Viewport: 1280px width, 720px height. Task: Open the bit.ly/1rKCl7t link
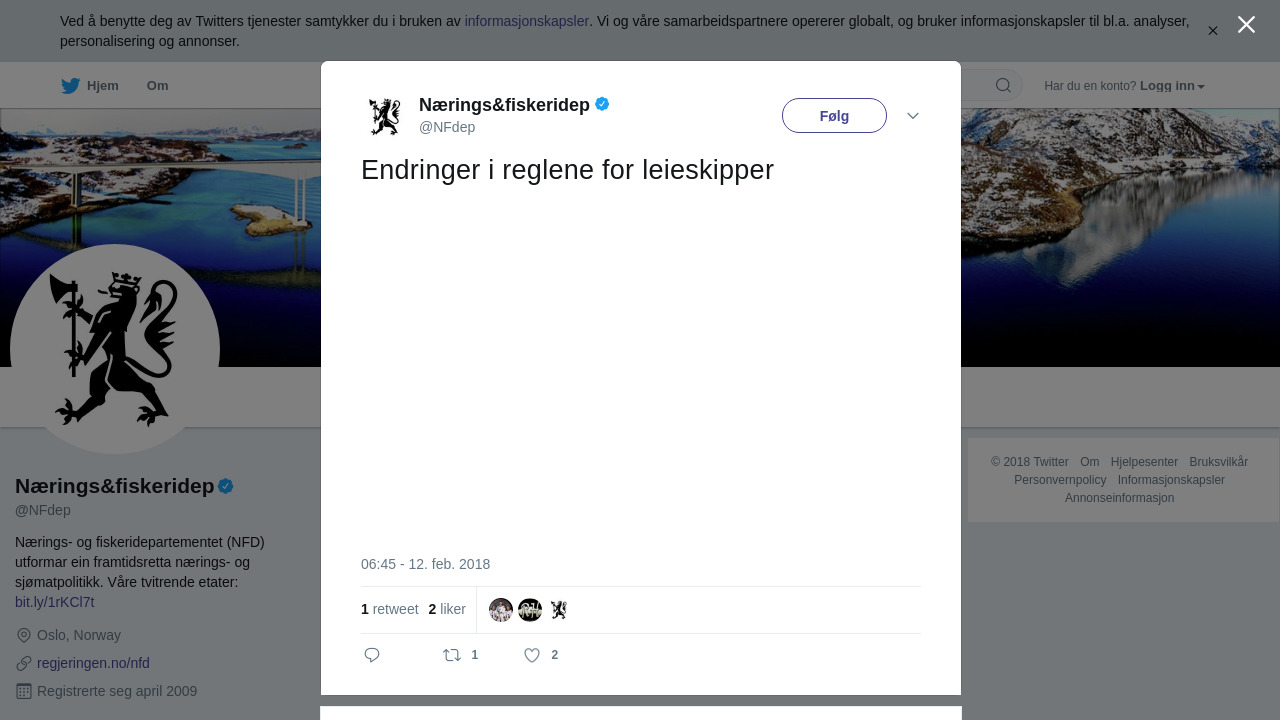(x=55, y=602)
